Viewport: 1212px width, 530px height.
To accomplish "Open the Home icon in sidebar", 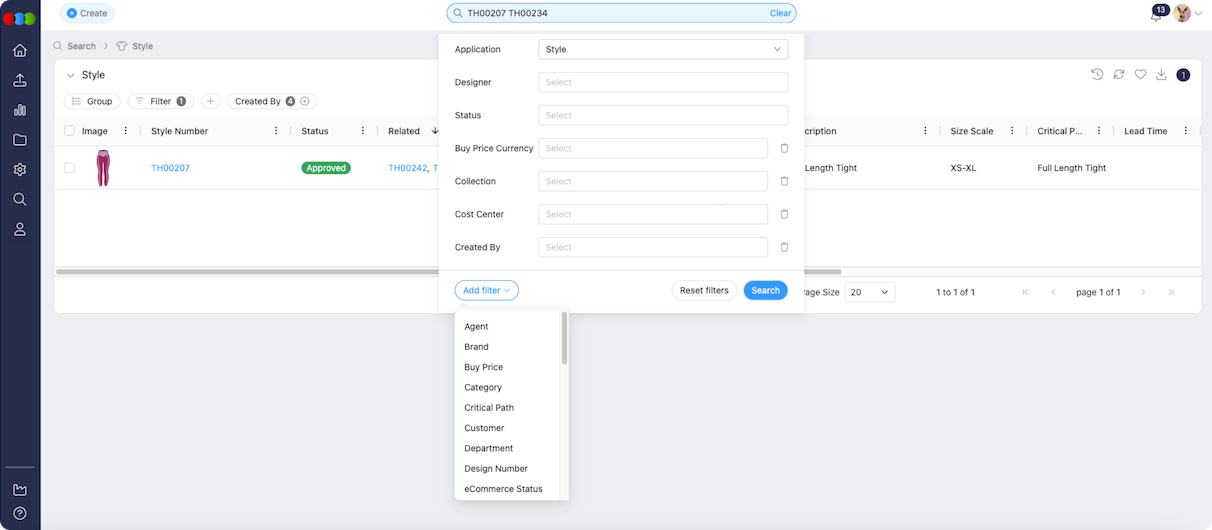I will pos(20,51).
